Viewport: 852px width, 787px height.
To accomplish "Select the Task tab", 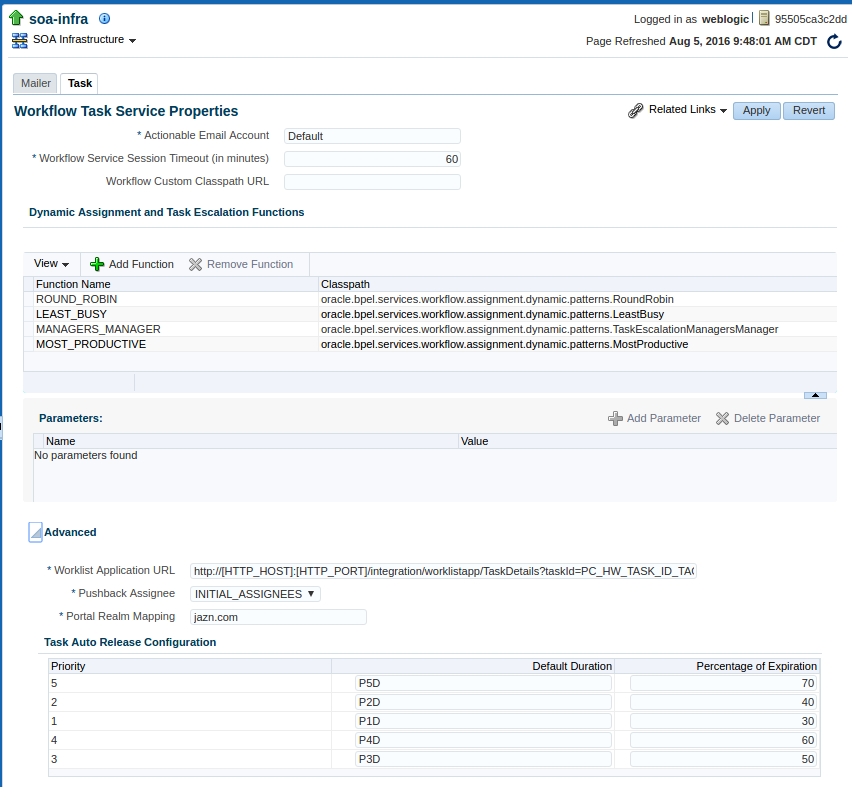I will click(x=79, y=83).
